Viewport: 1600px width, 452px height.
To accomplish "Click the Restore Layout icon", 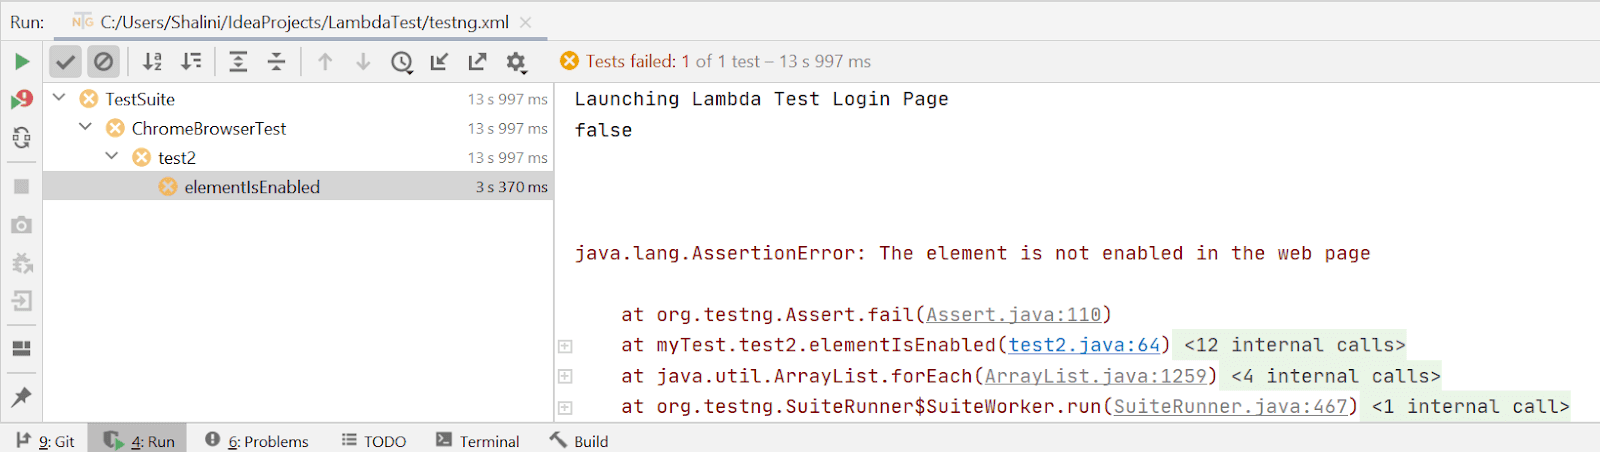I will [22, 348].
